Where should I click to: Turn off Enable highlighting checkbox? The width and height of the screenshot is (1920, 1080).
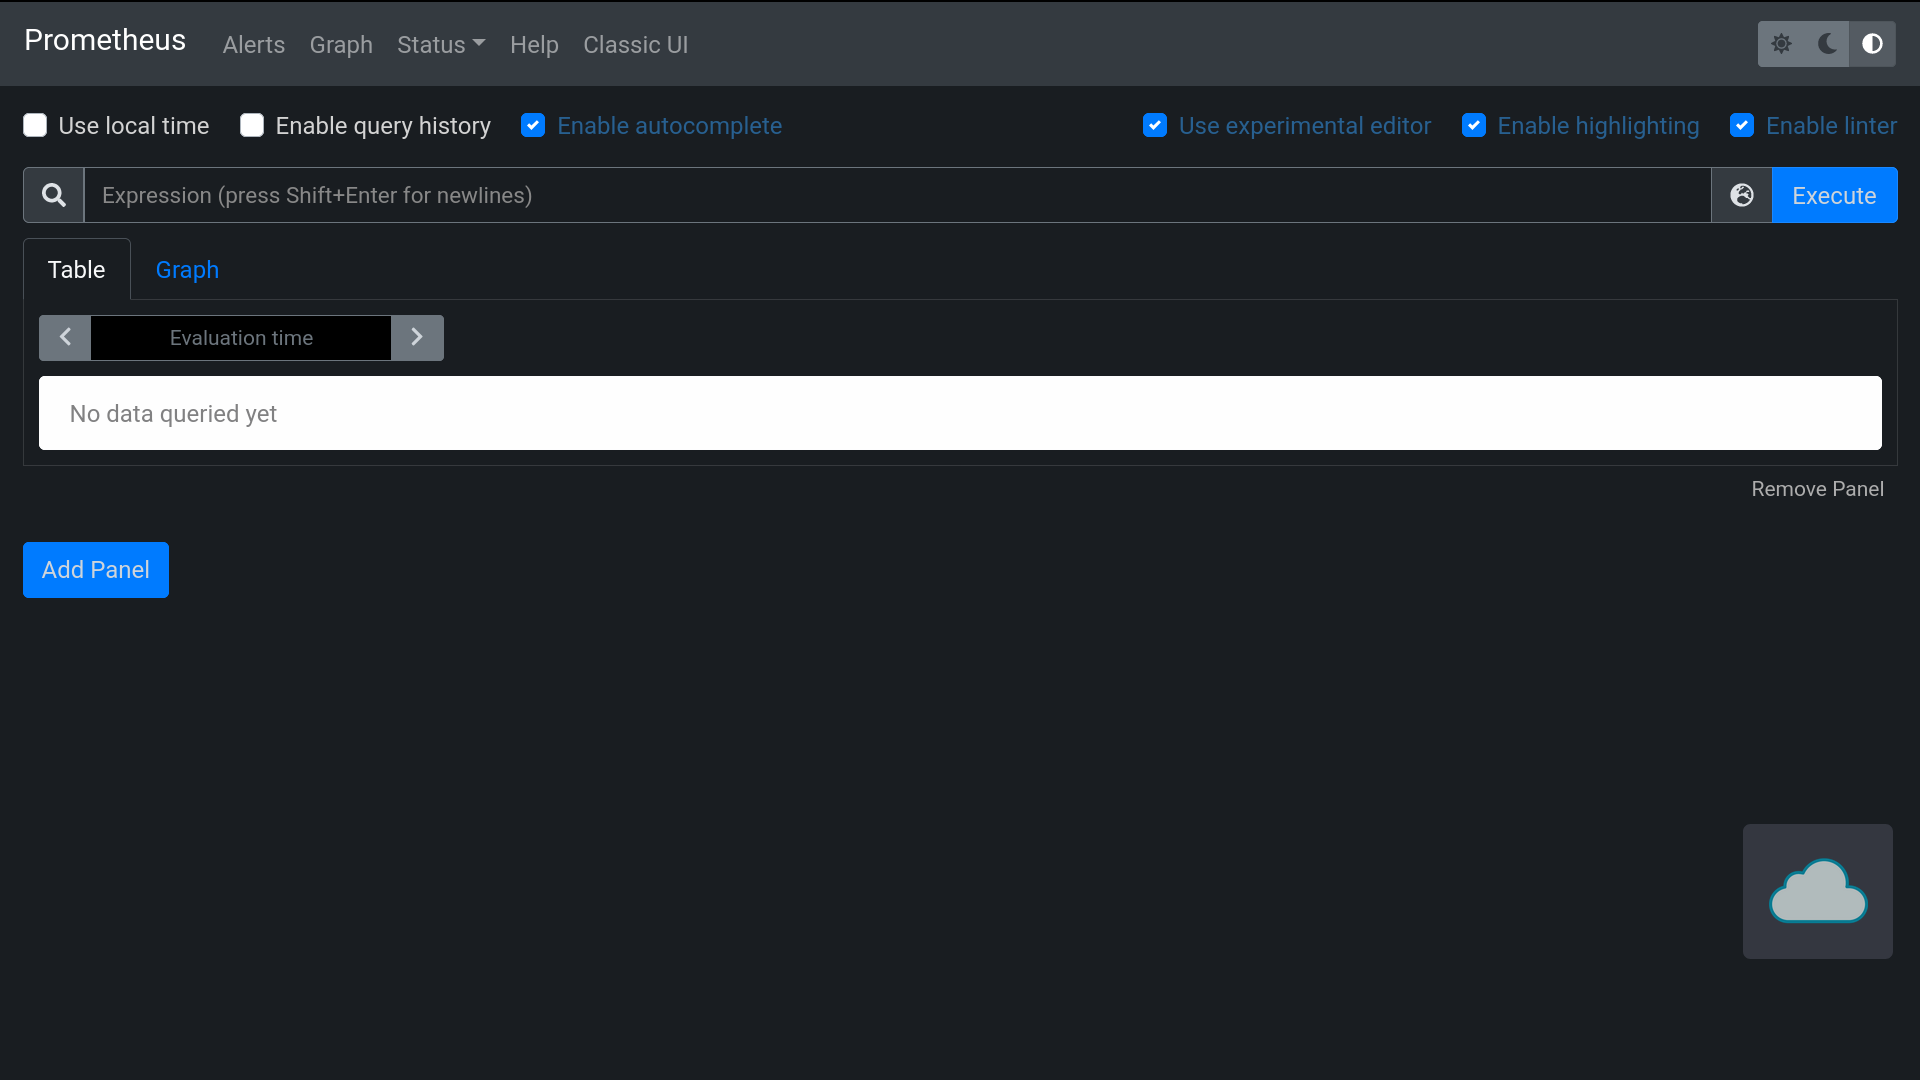[x=1473, y=125]
